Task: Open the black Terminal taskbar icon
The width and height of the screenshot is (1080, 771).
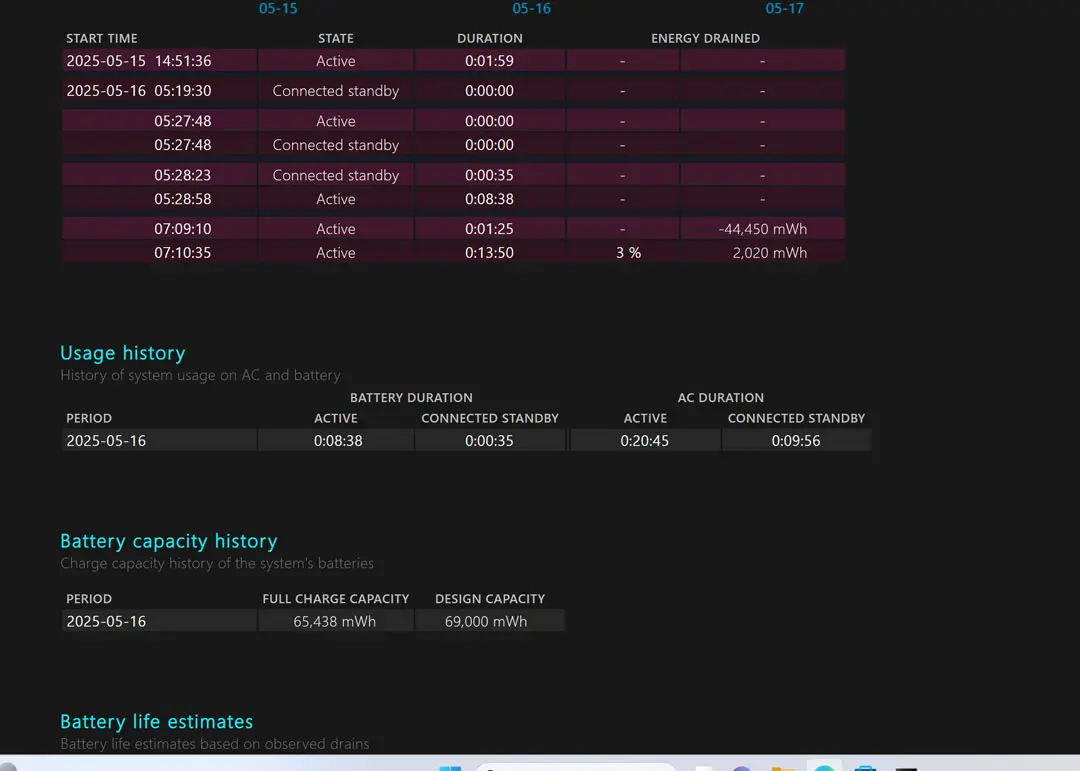Action: [x=906, y=767]
